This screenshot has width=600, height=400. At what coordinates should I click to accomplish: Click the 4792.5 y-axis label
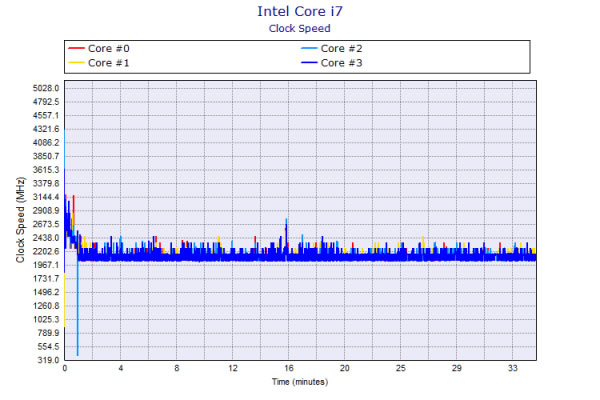[x=46, y=102]
